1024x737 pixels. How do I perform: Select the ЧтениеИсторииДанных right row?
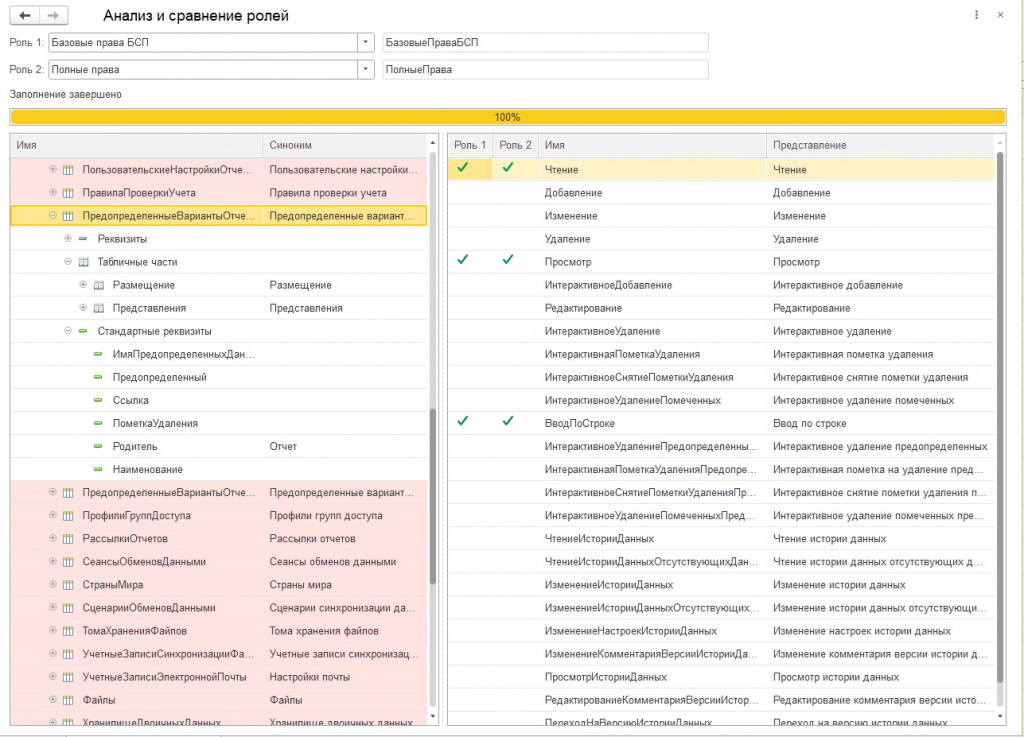coord(722,539)
